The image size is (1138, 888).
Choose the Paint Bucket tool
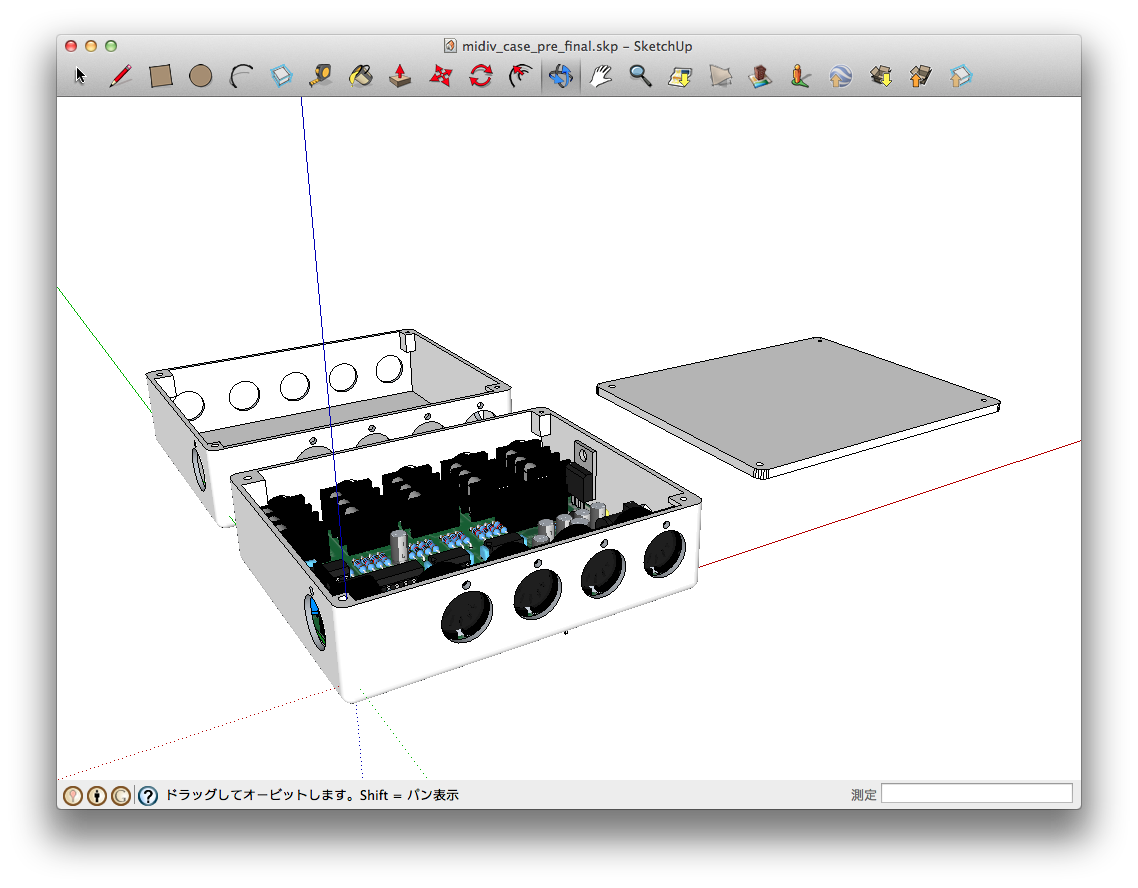[361, 76]
